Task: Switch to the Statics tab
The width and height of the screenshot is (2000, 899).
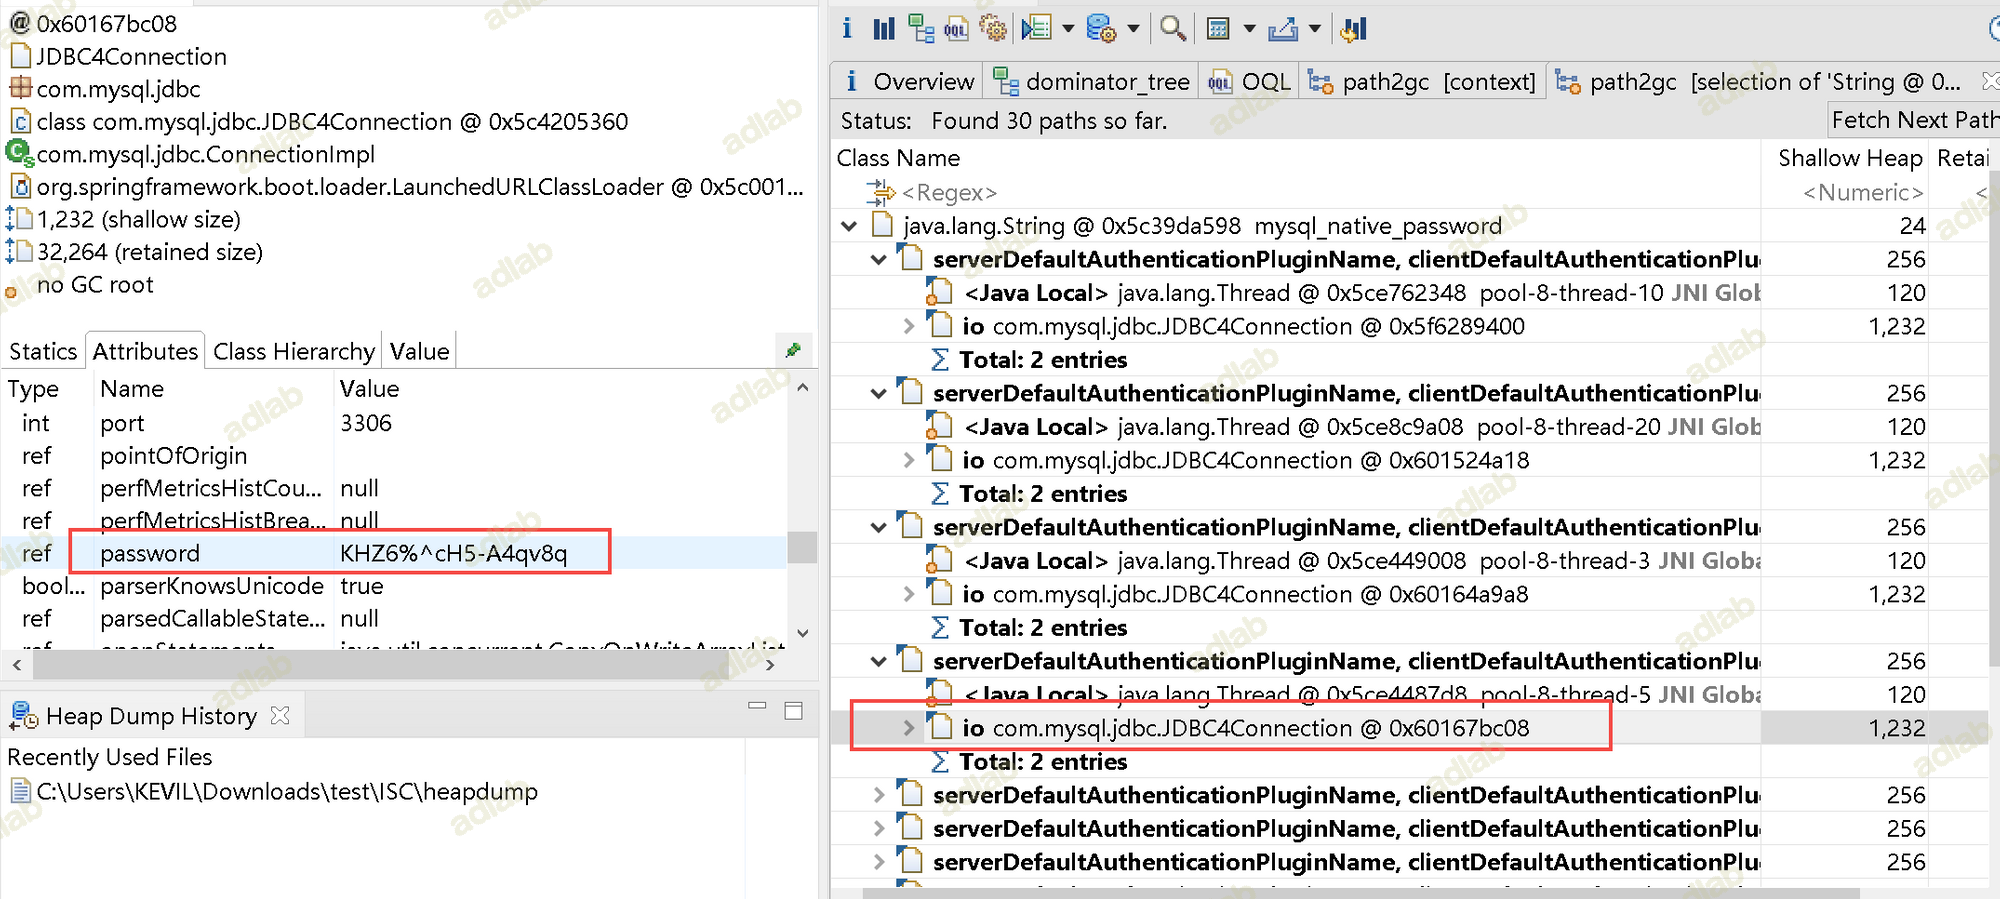Action: click(43, 351)
